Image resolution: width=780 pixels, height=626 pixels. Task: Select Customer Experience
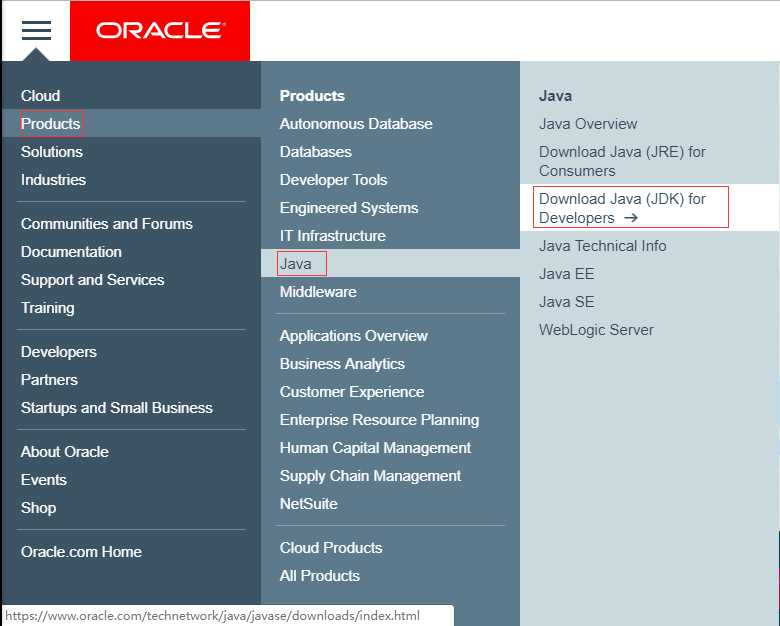point(352,392)
